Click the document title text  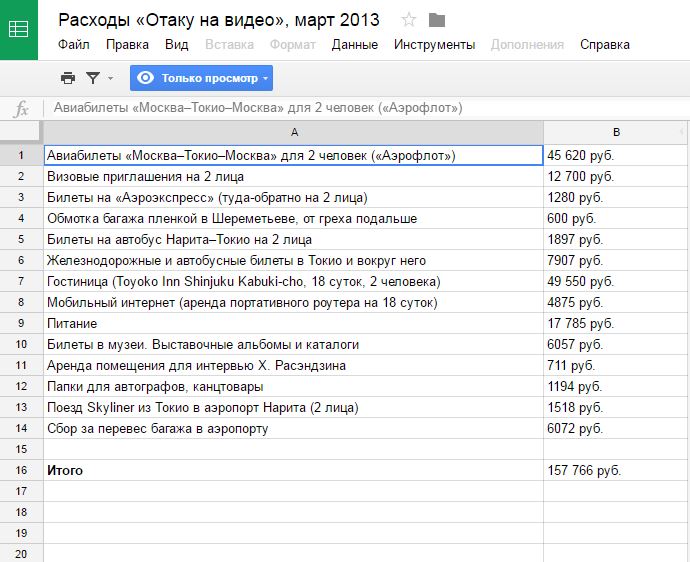tap(219, 20)
